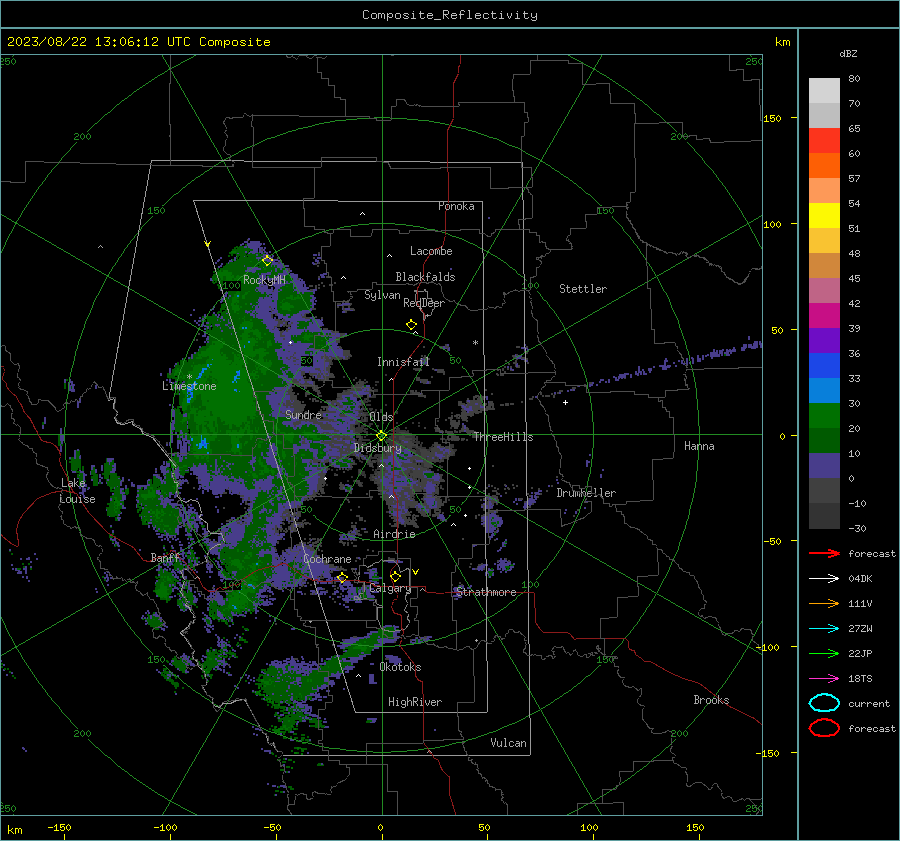Click the ThreeHills label
The height and width of the screenshot is (841, 900).
(503, 437)
